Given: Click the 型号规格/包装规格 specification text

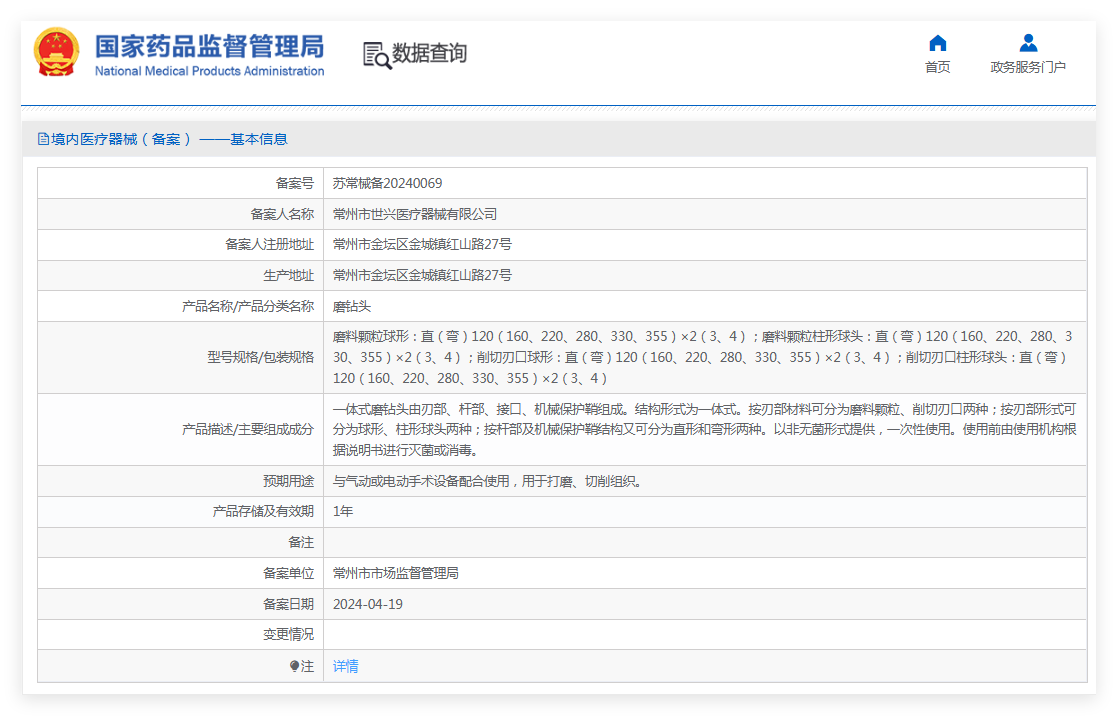Looking at the screenshot, I should pyautogui.click(x=703, y=357).
